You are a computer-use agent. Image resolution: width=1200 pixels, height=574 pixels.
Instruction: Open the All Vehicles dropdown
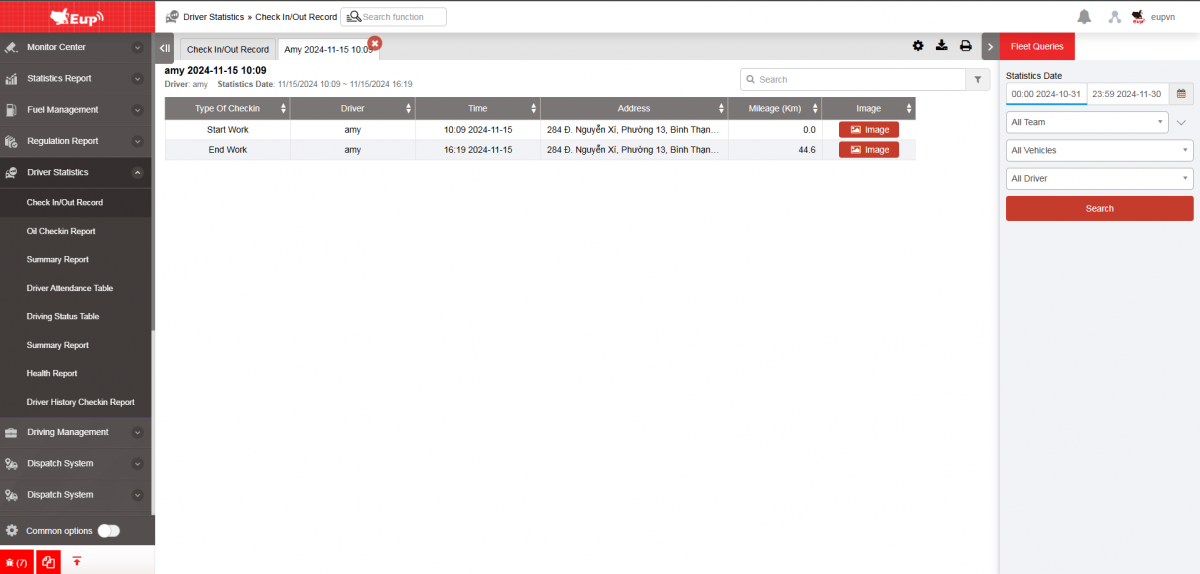pos(1099,150)
